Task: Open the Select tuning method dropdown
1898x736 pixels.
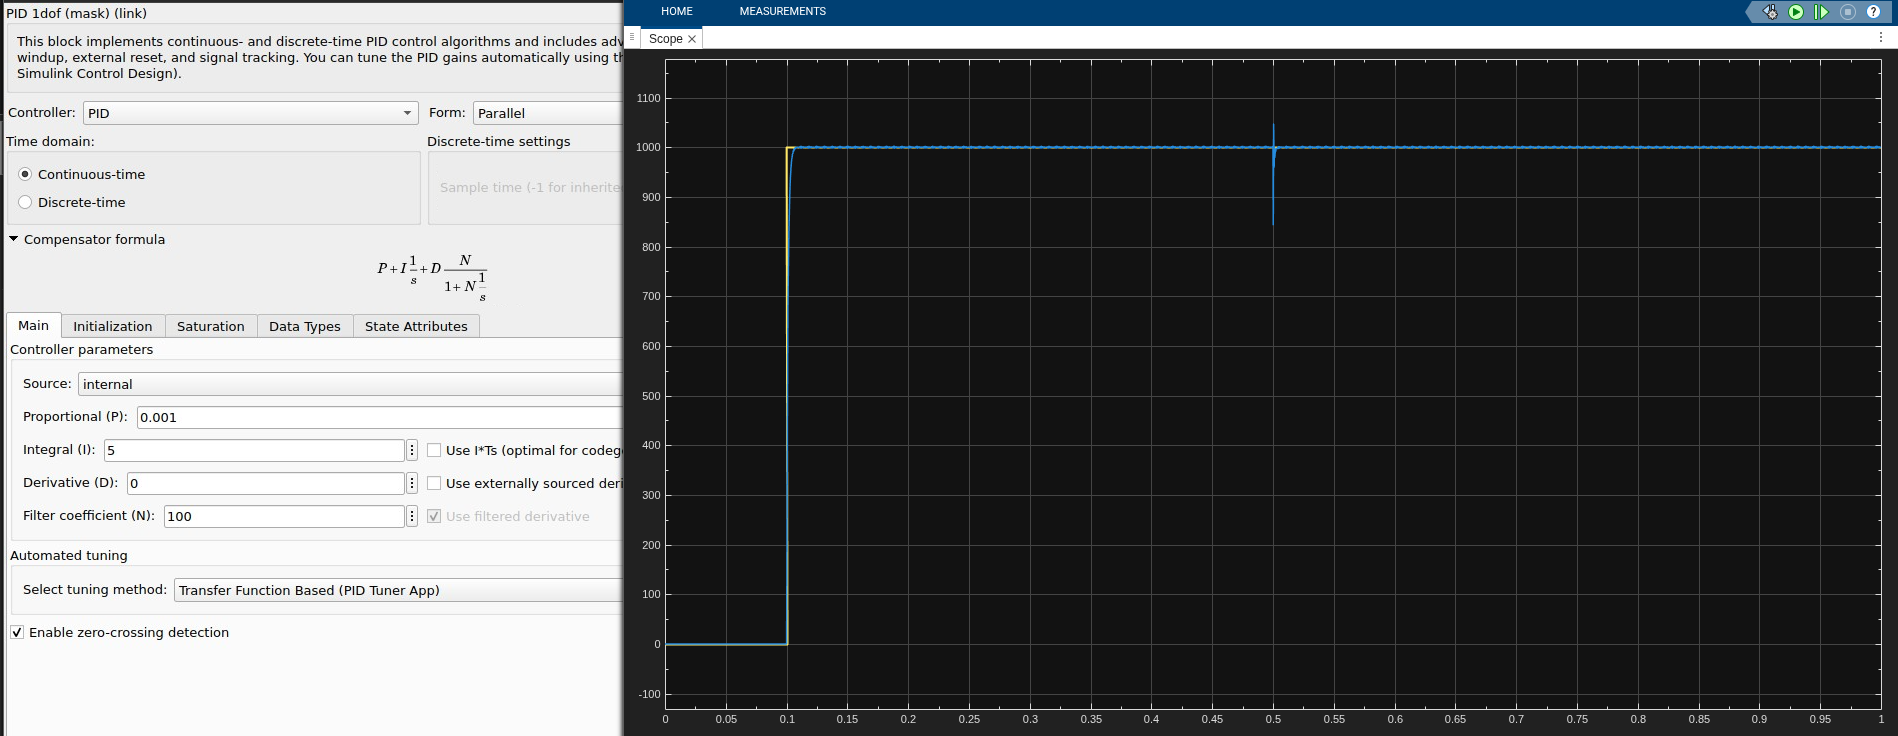Action: [x=398, y=590]
